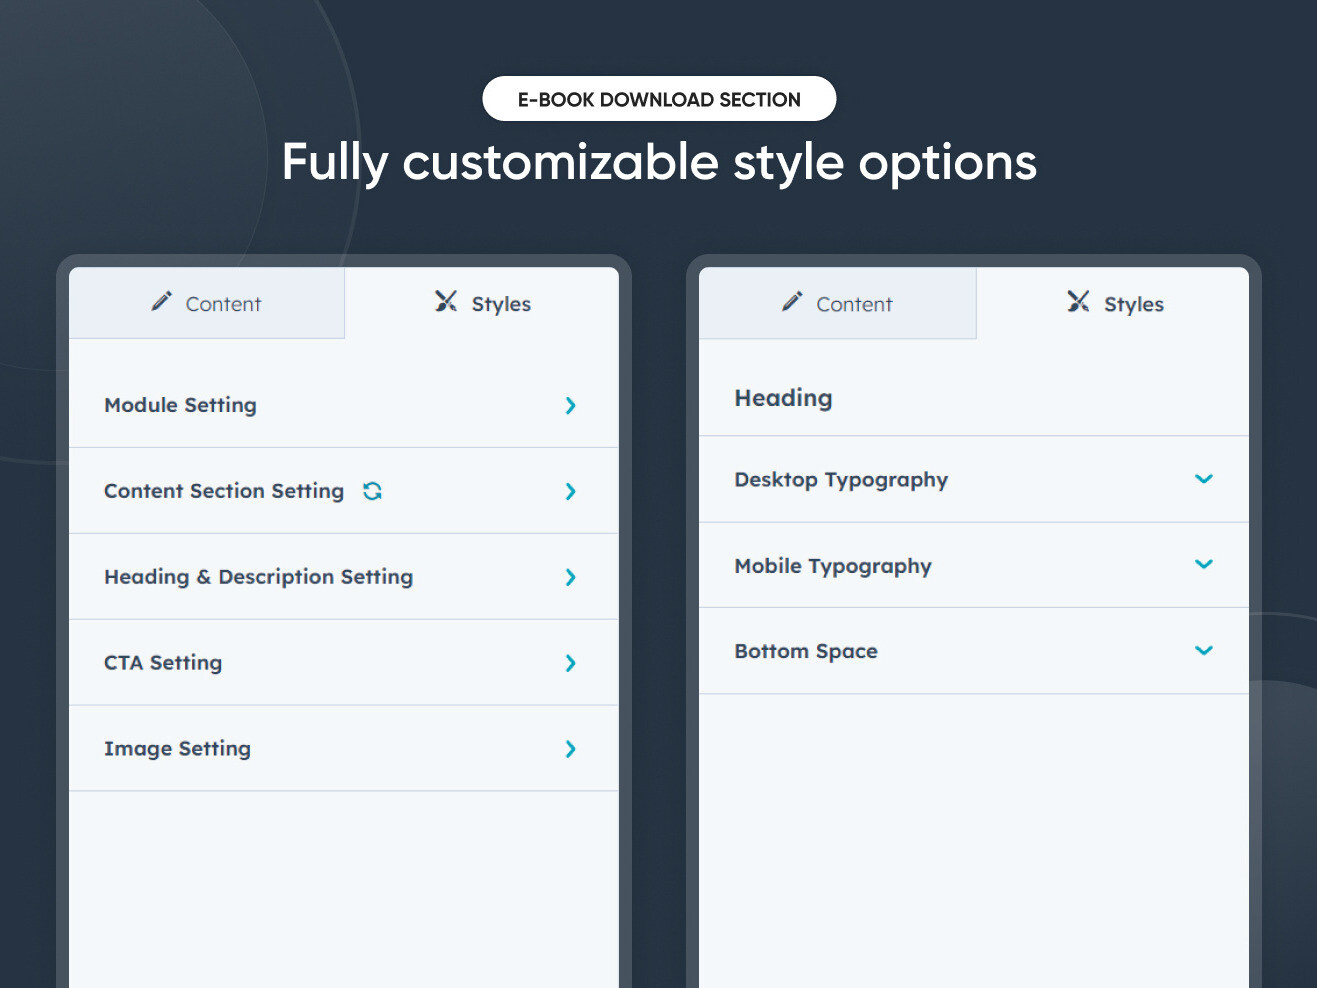The width and height of the screenshot is (1317, 988).
Task: Click the brush icon beside Styles on left panel
Action: pos(444,302)
